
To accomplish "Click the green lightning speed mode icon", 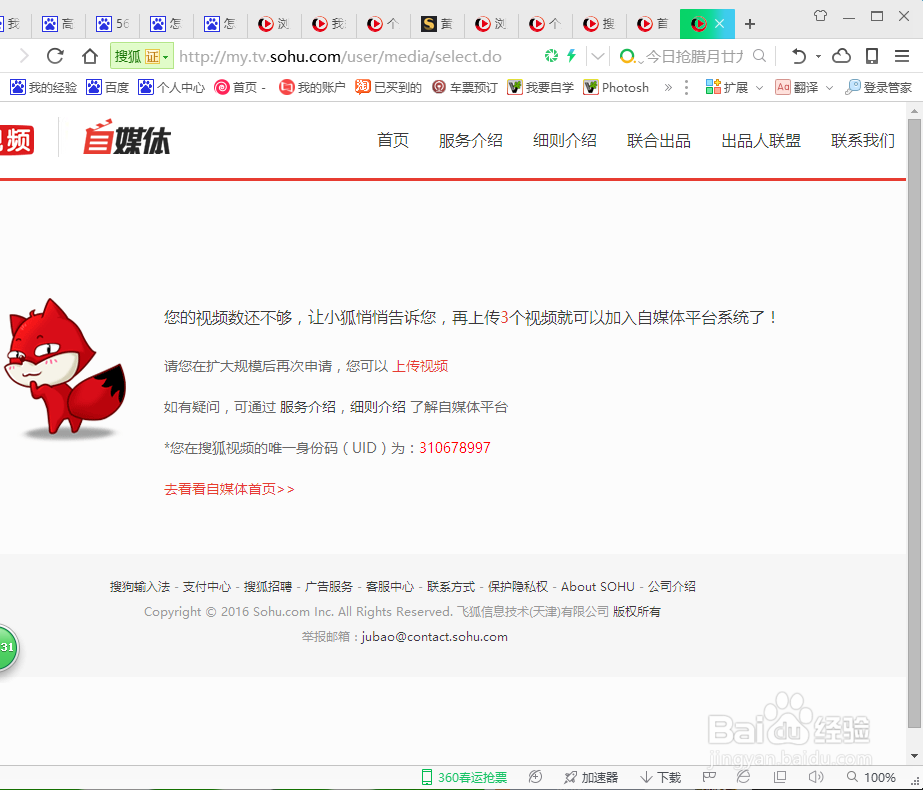I will 571,56.
